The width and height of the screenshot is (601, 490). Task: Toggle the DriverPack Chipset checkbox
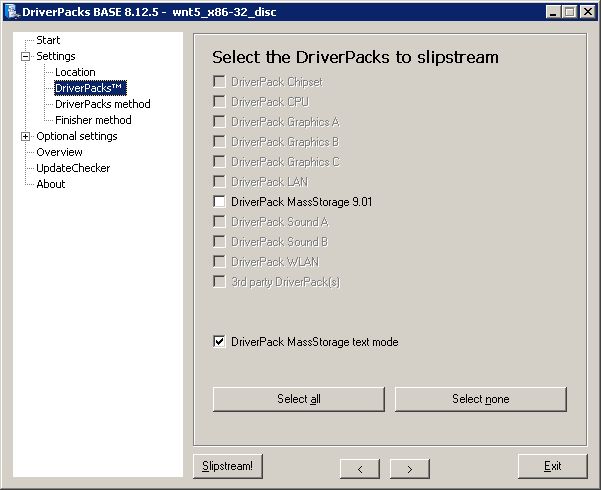point(219,81)
